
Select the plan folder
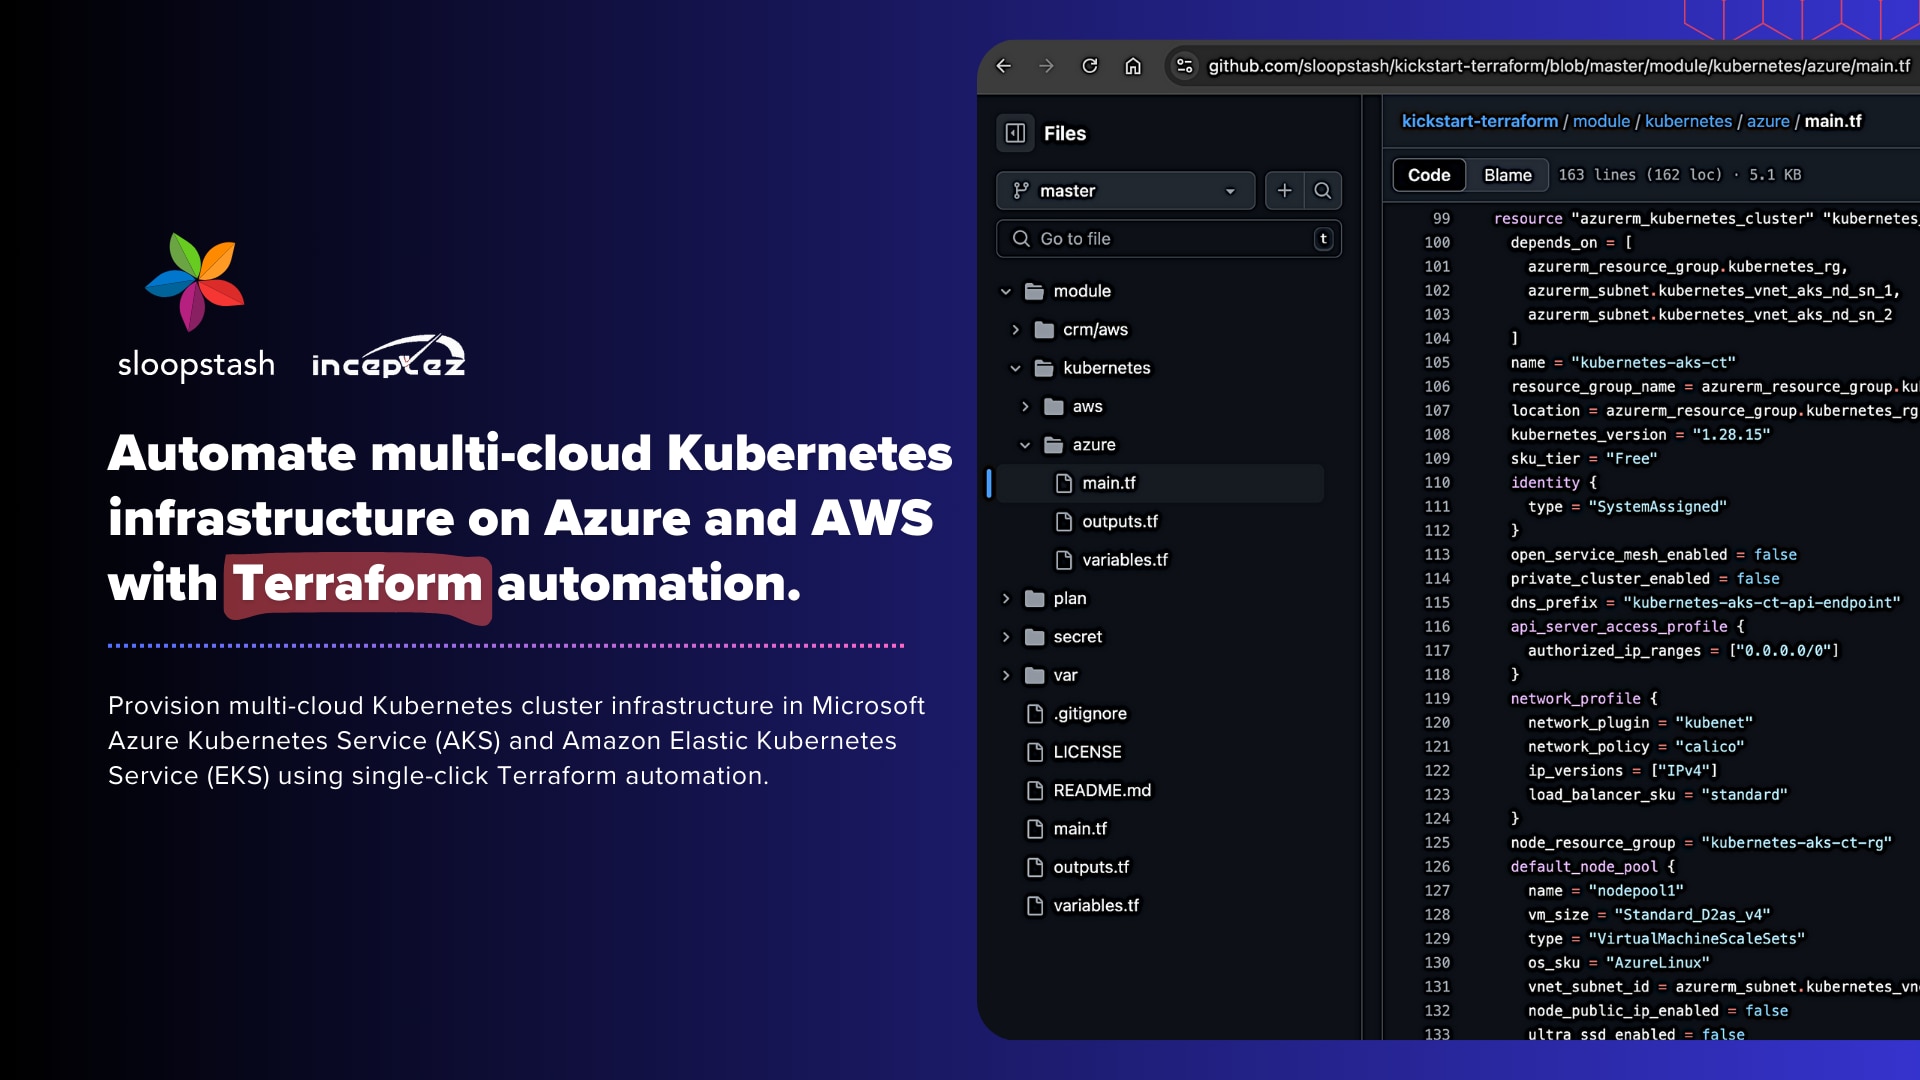tap(1069, 599)
